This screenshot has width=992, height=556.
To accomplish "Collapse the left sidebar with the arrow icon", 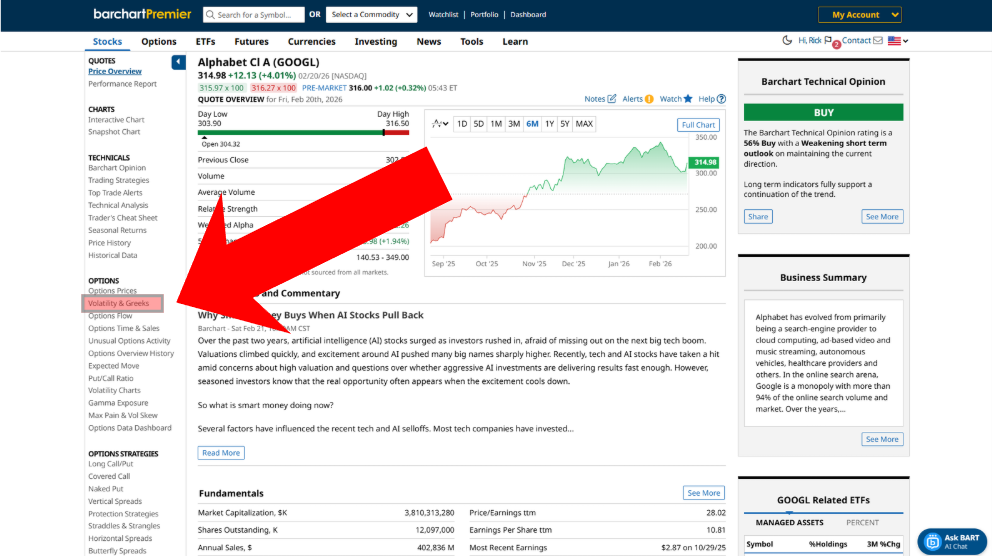I will [179, 62].
